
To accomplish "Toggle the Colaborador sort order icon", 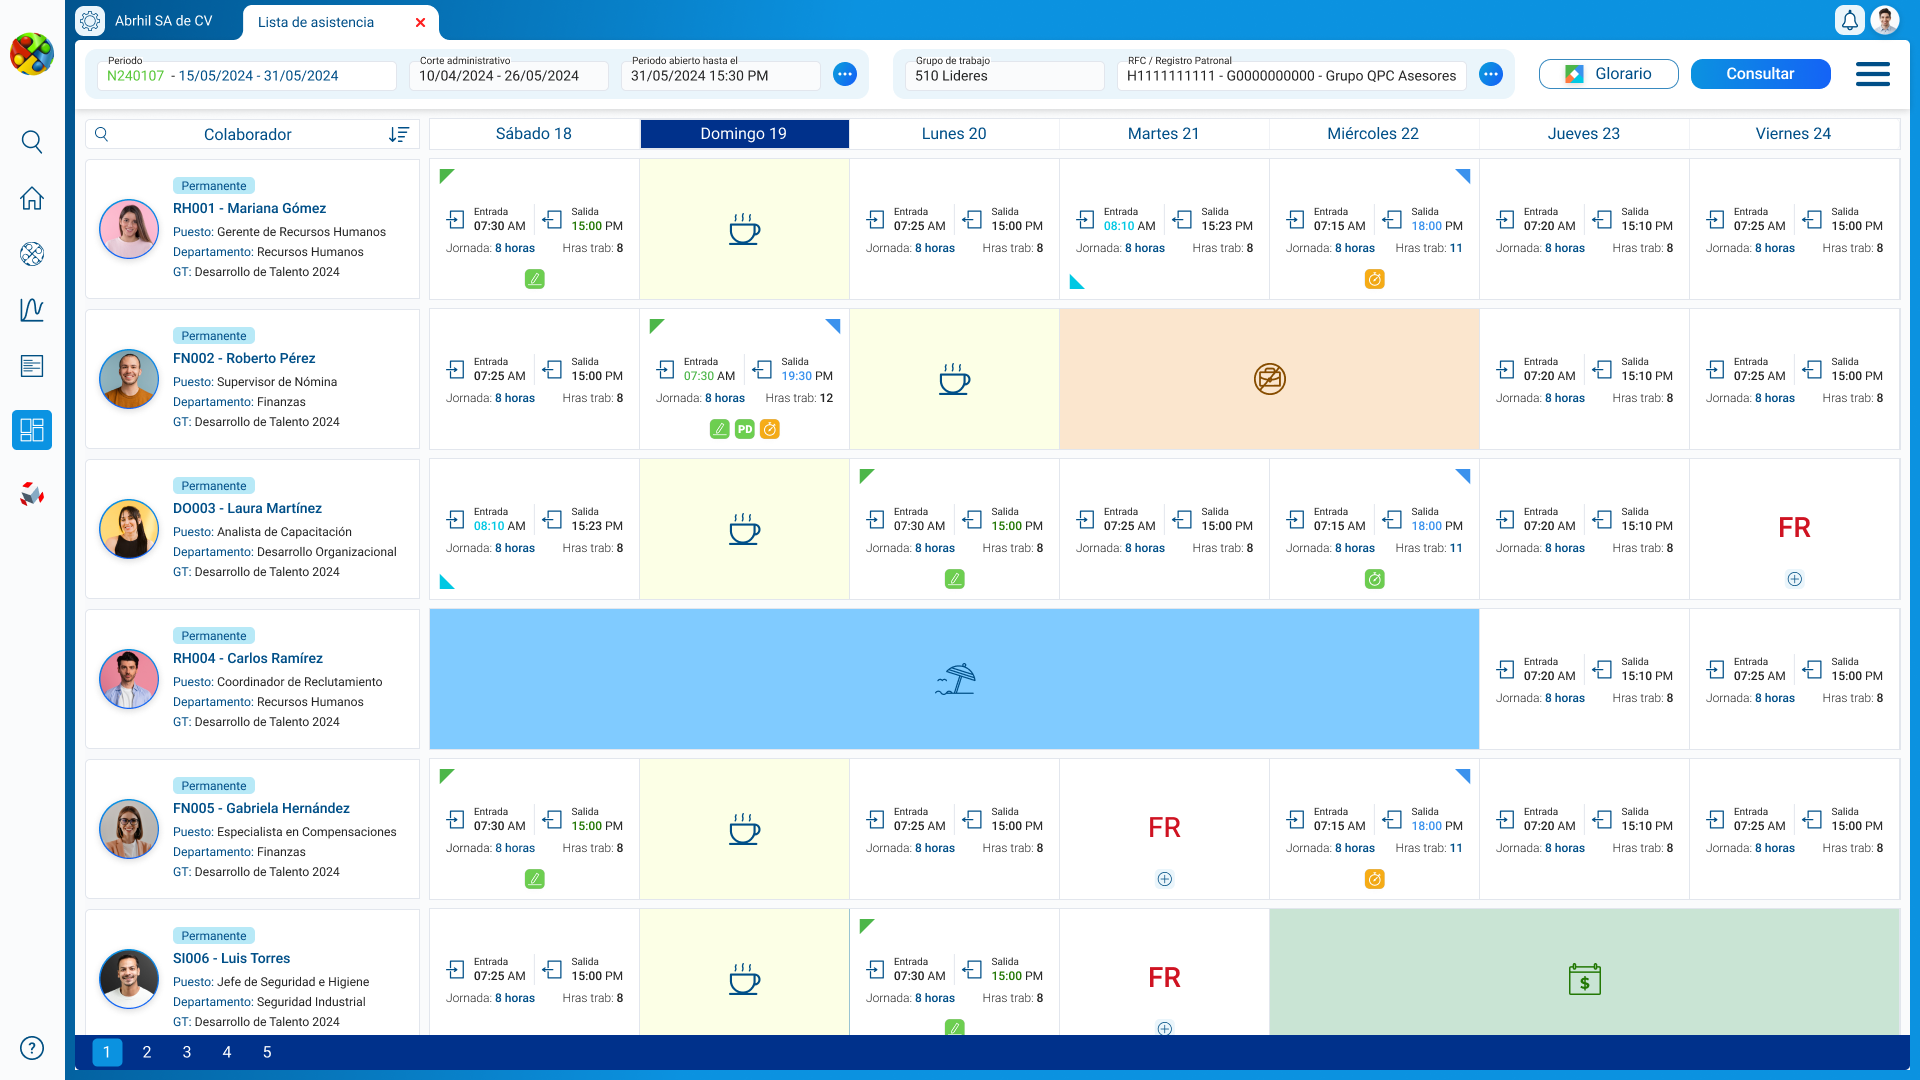I will pyautogui.click(x=399, y=134).
